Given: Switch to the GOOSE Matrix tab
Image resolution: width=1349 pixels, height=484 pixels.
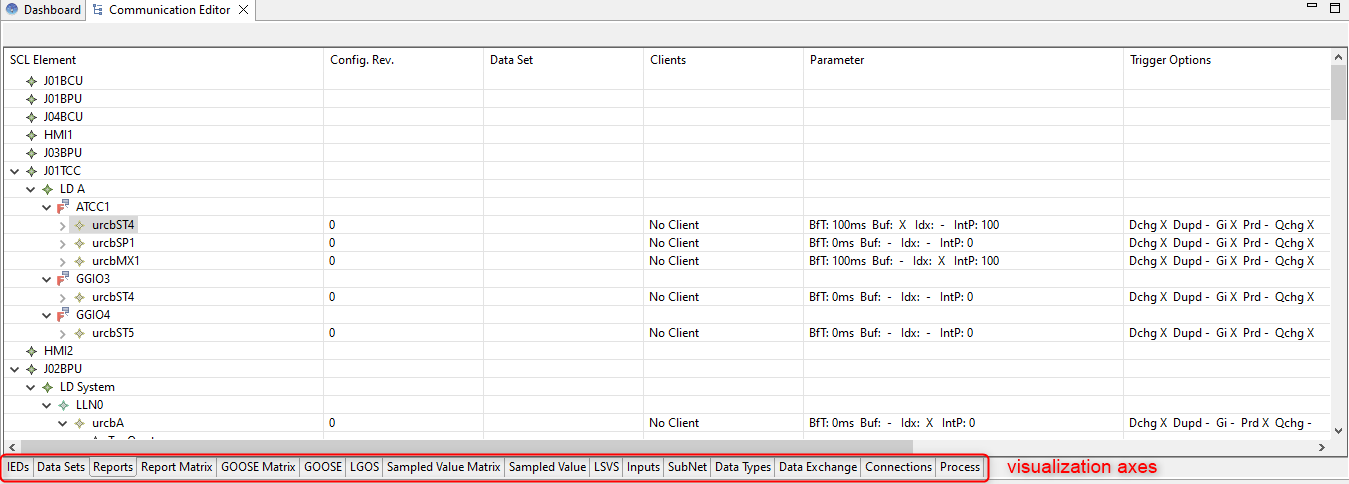Looking at the screenshot, I should coord(258,467).
